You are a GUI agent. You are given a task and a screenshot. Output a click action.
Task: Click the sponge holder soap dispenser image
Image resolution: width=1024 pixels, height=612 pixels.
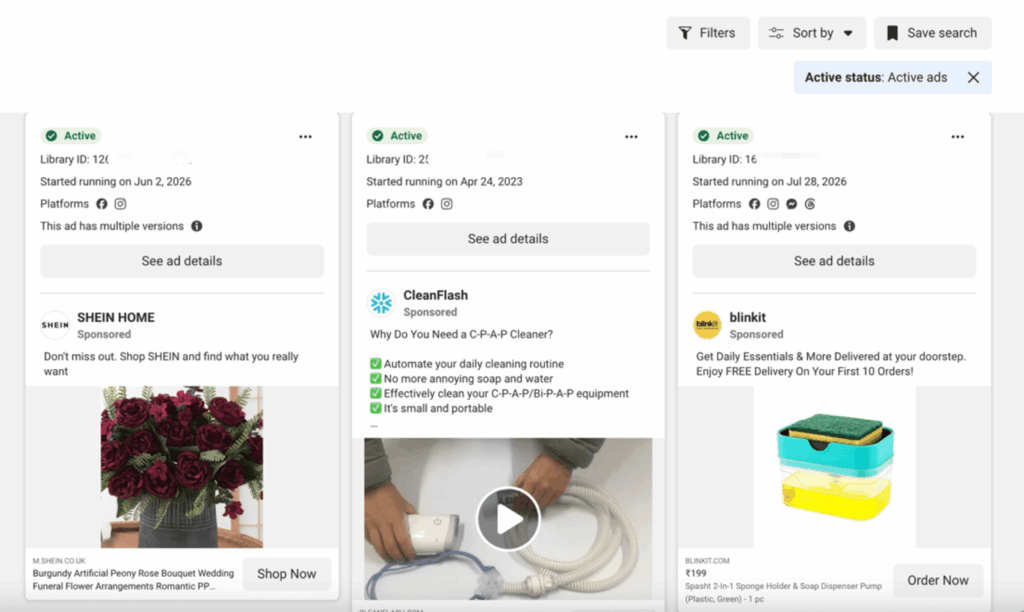pos(835,466)
